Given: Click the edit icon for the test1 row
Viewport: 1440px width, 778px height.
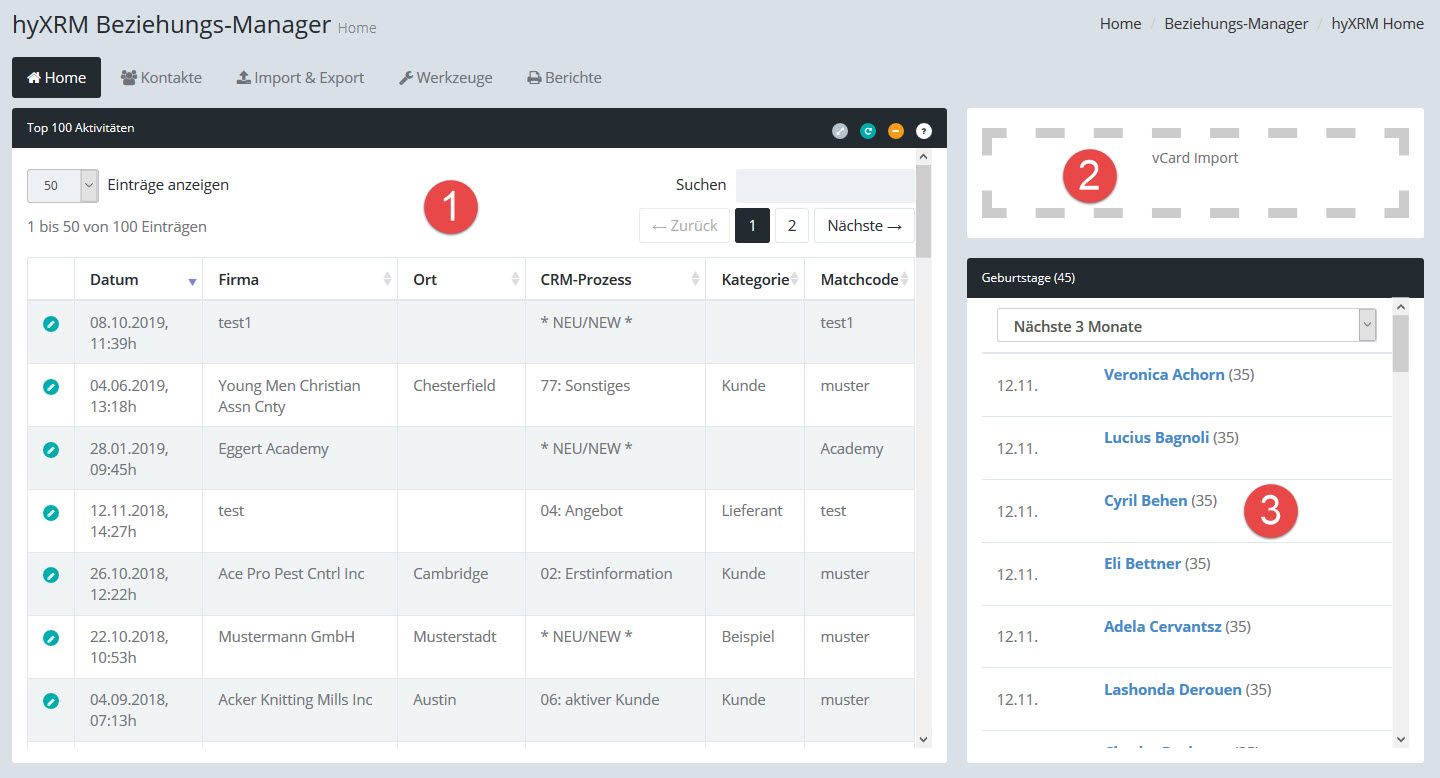Looking at the screenshot, I should 51,324.
